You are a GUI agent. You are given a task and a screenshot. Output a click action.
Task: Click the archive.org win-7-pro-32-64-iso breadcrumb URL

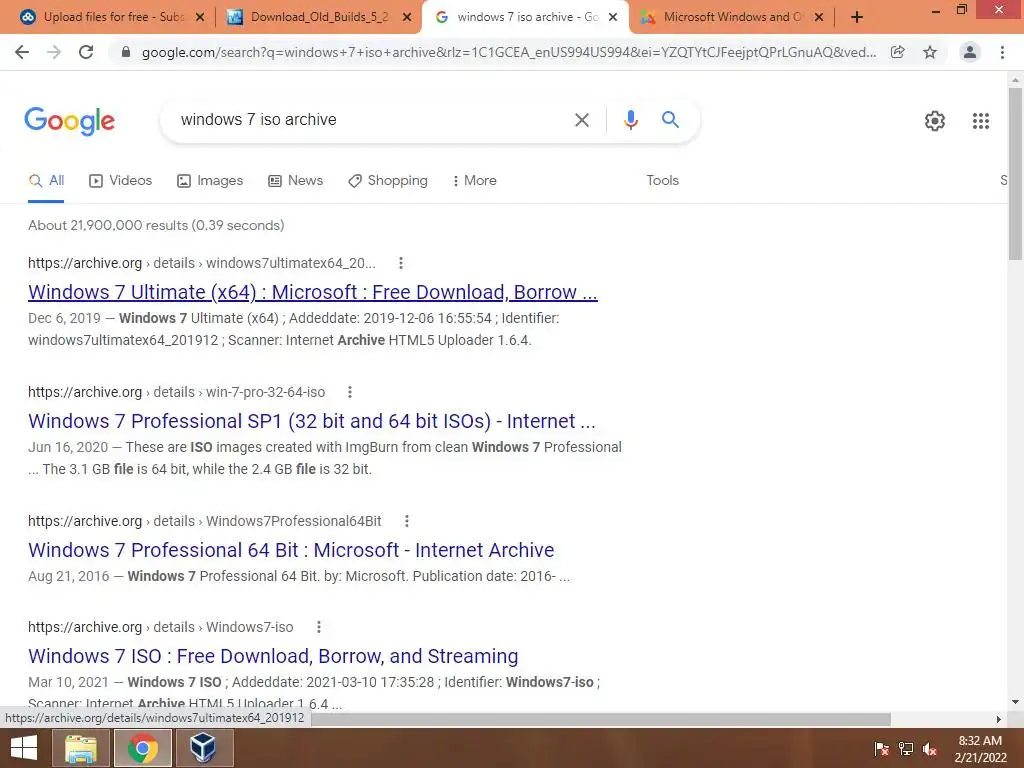point(176,392)
